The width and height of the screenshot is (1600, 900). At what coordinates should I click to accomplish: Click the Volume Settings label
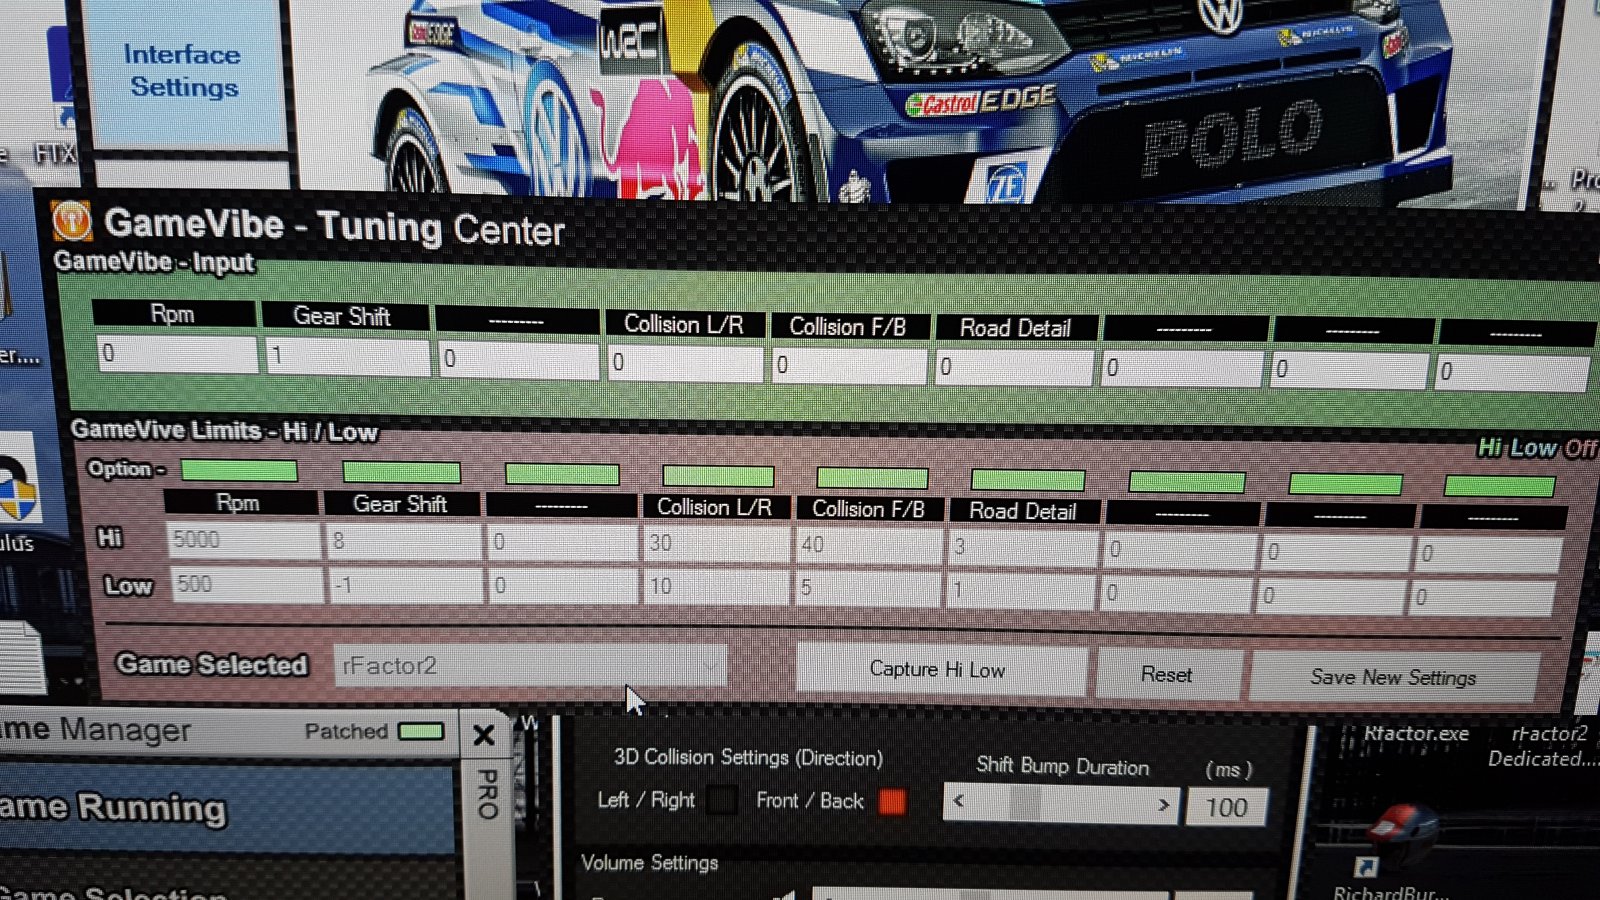(x=650, y=862)
